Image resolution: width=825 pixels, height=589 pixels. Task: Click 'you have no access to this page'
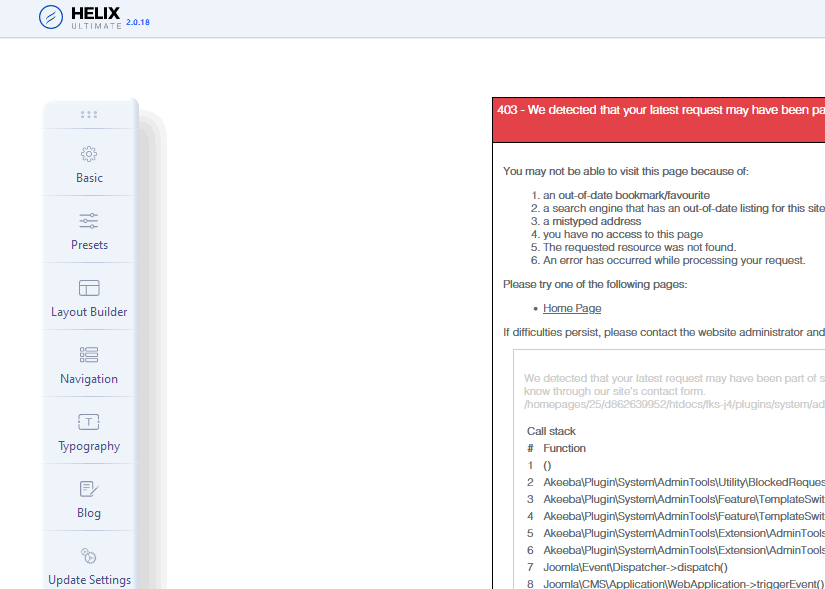pos(623,234)
